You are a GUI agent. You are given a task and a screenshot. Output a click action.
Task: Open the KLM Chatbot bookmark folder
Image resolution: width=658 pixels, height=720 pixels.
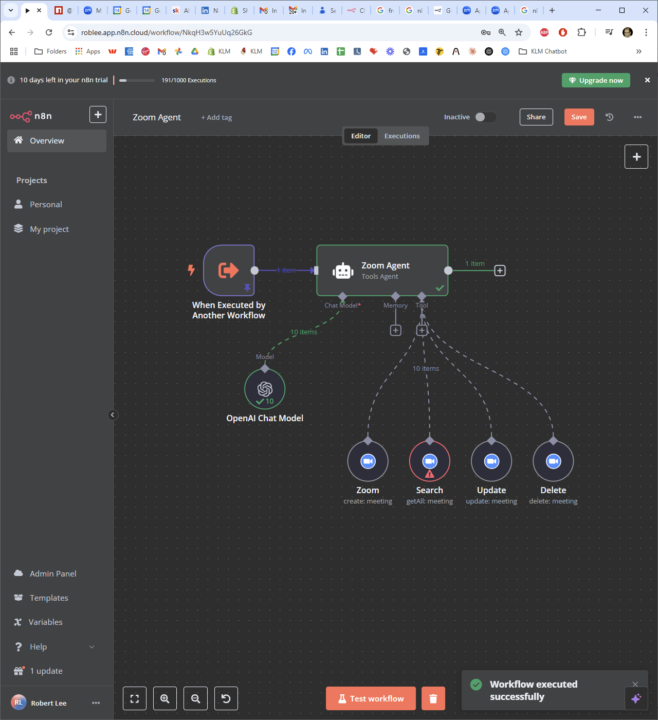543,51
